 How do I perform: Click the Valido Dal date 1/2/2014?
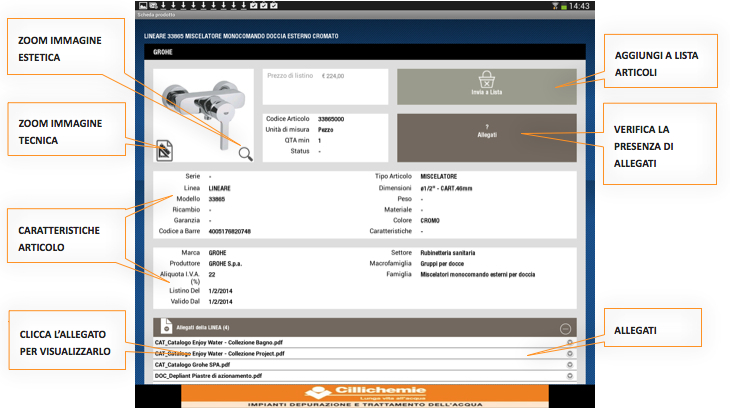point(220,302)
